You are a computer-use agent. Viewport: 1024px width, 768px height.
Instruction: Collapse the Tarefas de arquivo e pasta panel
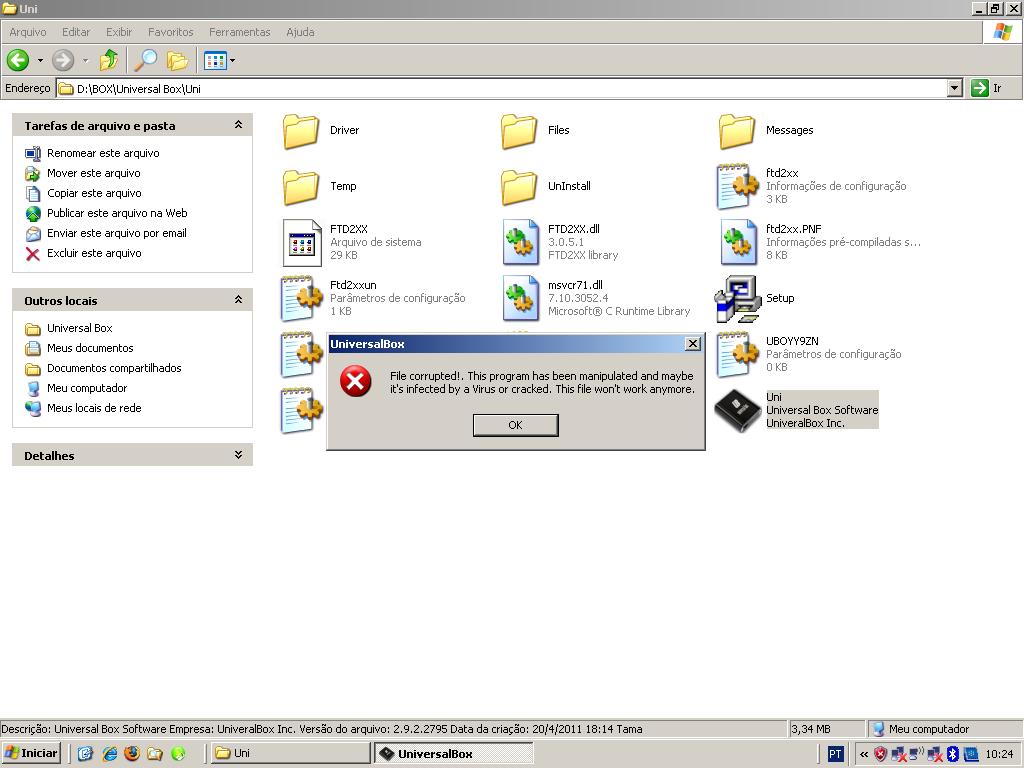[238, 125]
